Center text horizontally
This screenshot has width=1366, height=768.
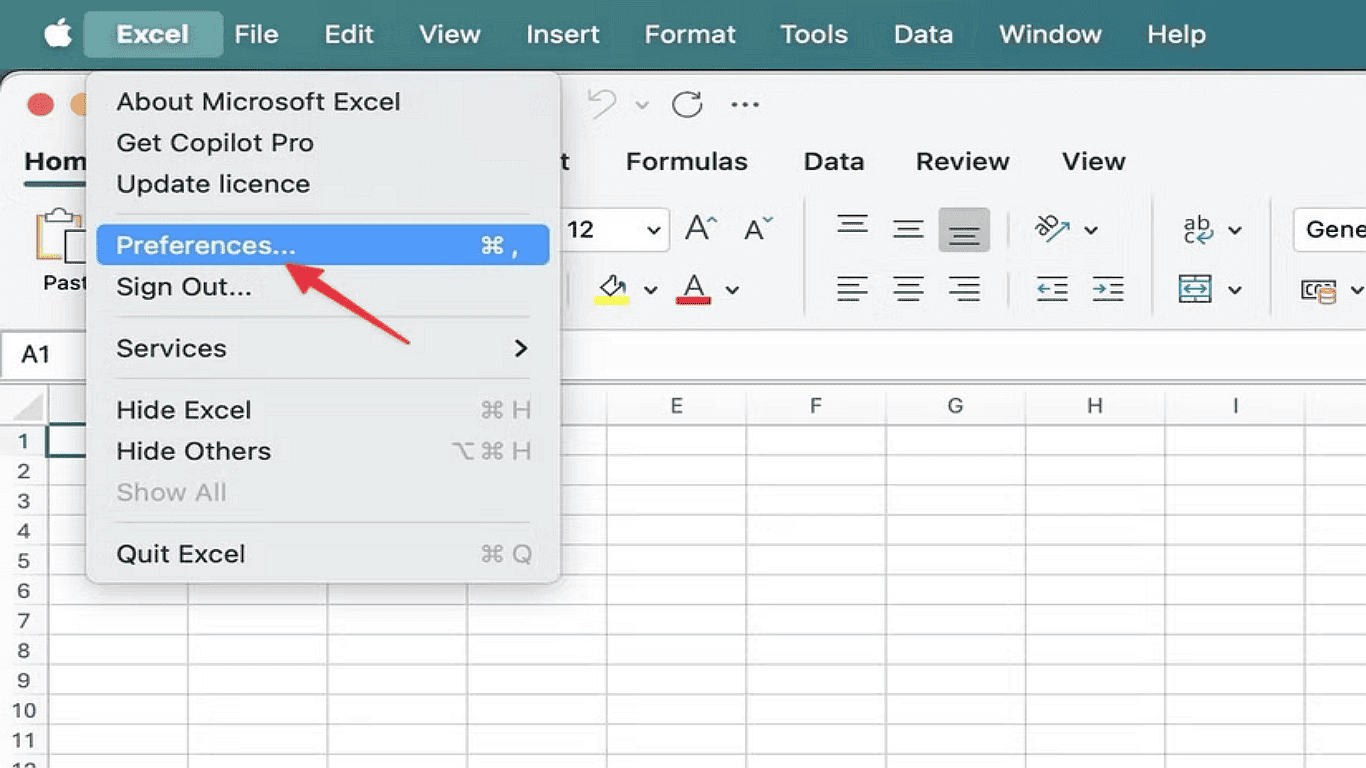[908, 289]
